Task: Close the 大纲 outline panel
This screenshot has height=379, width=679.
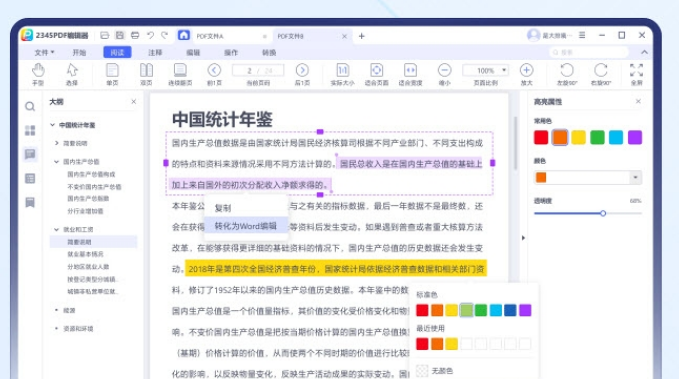Action: coord(133,101)
